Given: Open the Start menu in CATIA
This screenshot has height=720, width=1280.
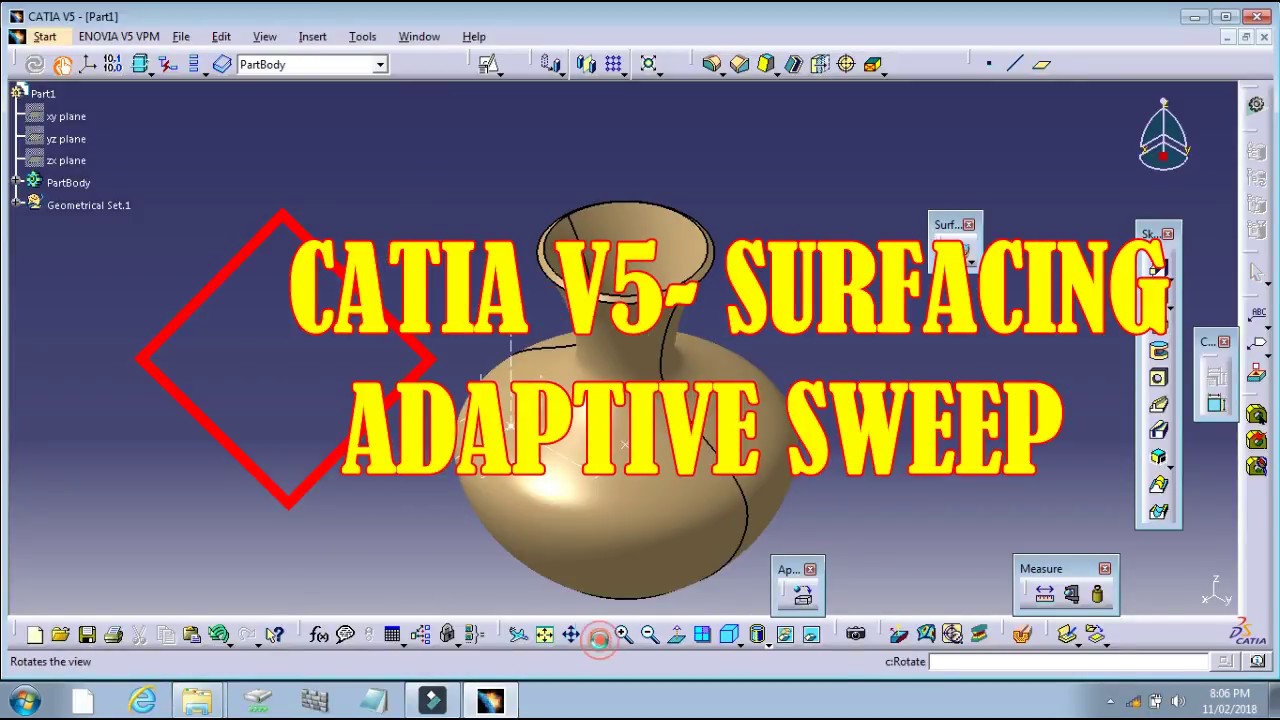Looking at the screenshot, I should click(45, 37).
